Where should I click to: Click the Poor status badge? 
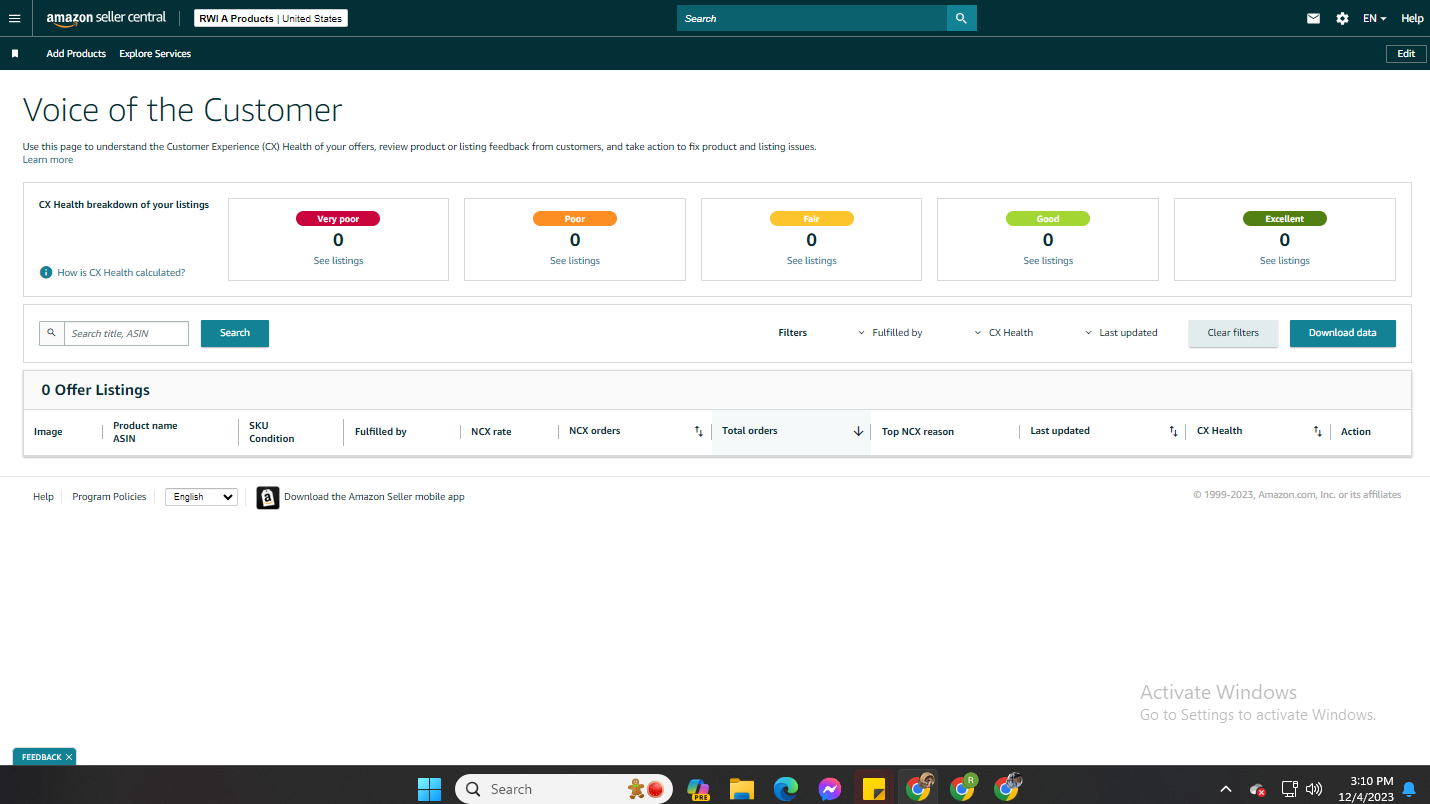point(575,219)
